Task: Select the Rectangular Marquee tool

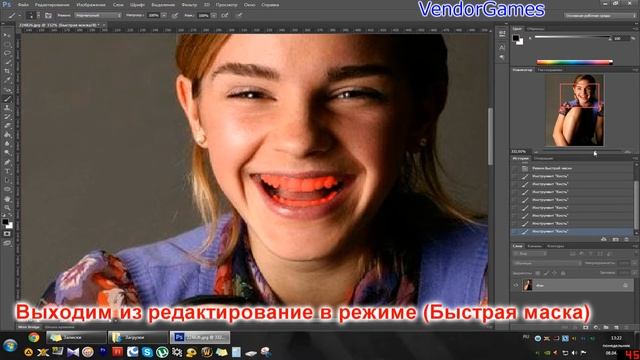Action: point(7,44)
